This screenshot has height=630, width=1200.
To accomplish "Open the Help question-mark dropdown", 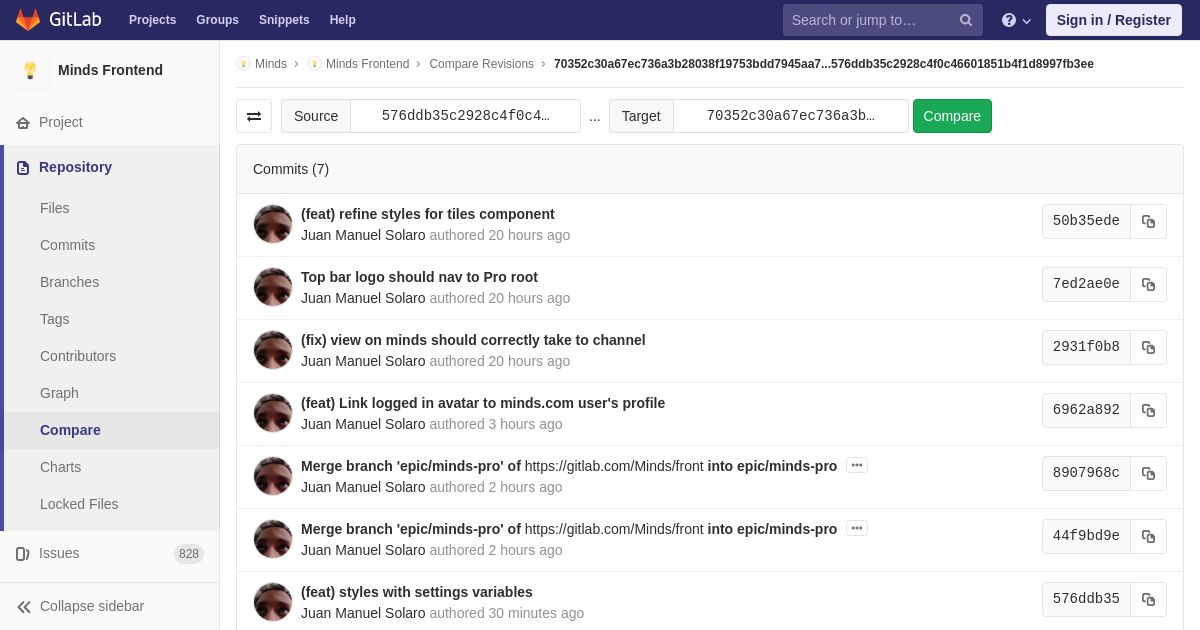I will point(1016,20).
